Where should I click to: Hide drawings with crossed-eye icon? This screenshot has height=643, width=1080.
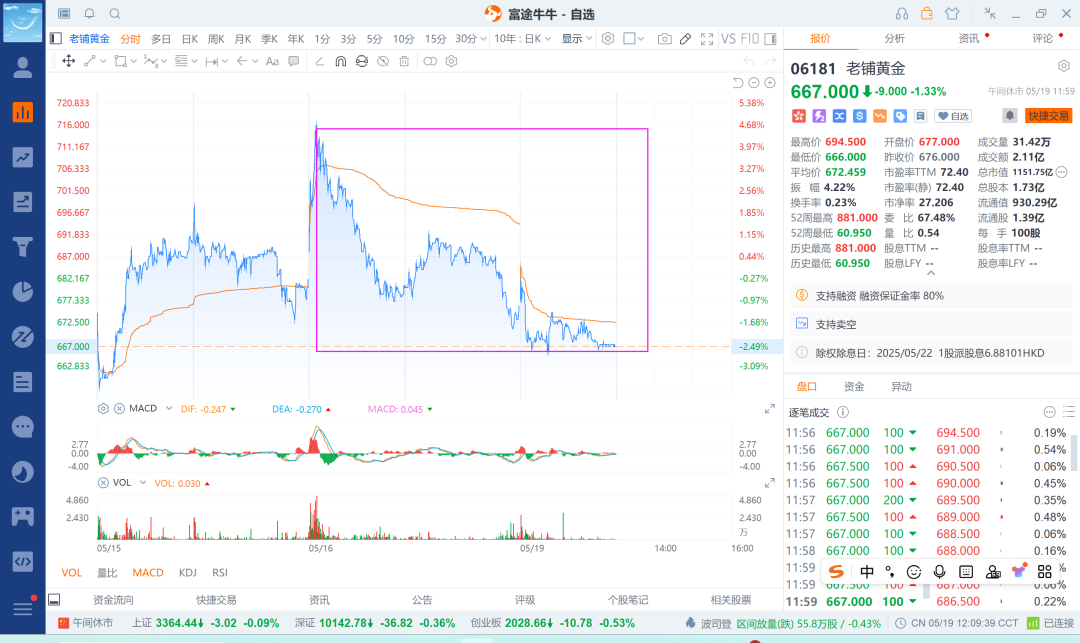[383, 61]
